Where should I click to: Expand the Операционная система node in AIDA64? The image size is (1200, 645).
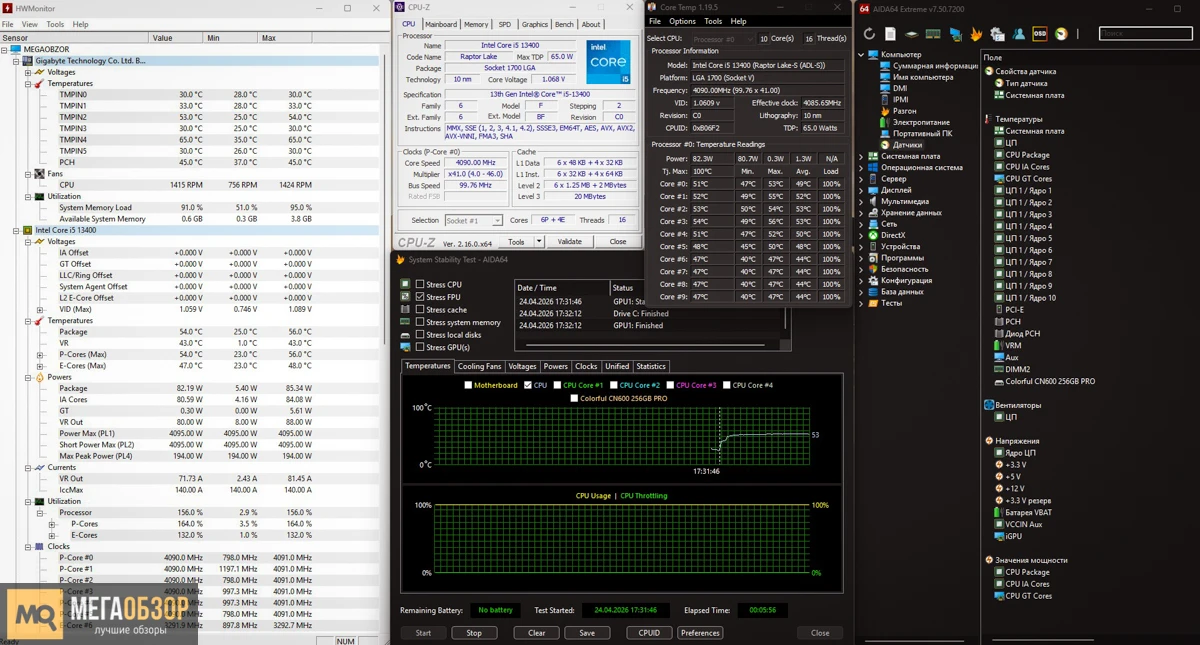point(861,168)
